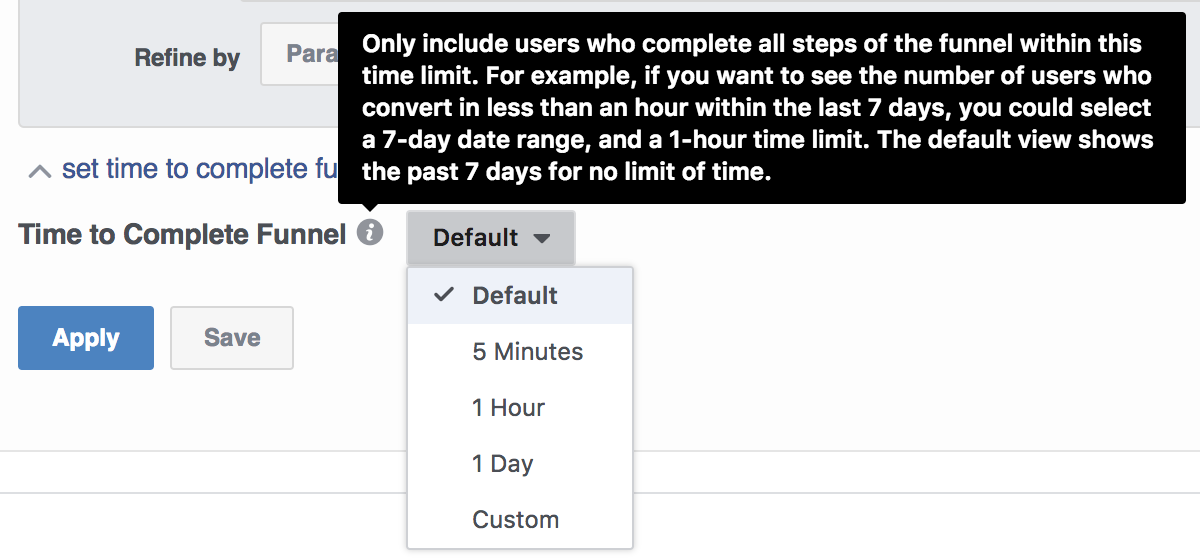
Task: Apply the funnel settings with the blue button
Action: (86, 338)
